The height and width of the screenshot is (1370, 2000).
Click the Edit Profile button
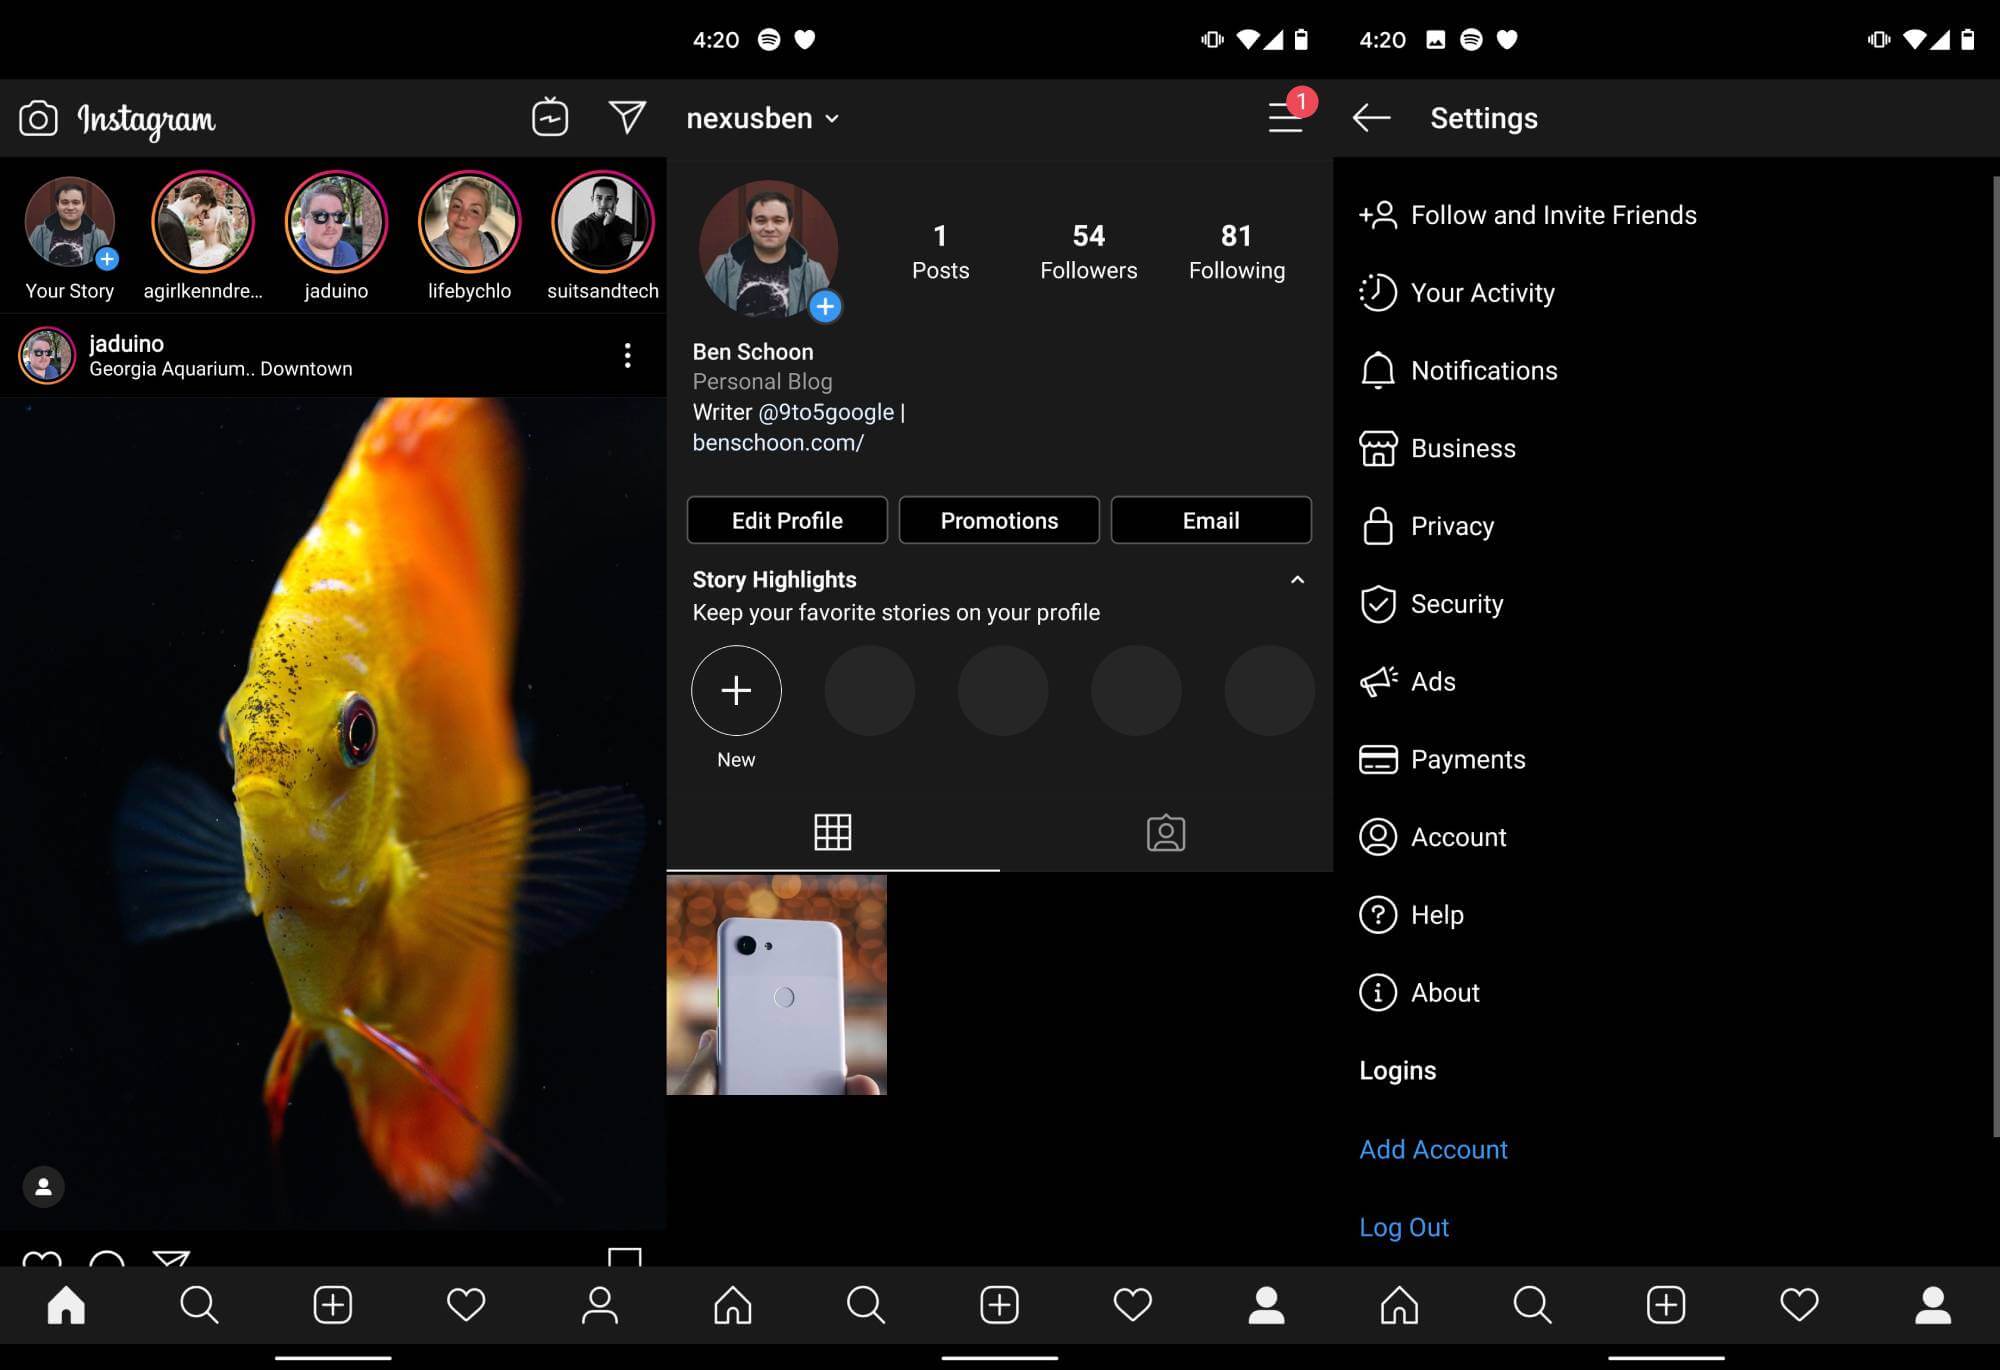787,519
